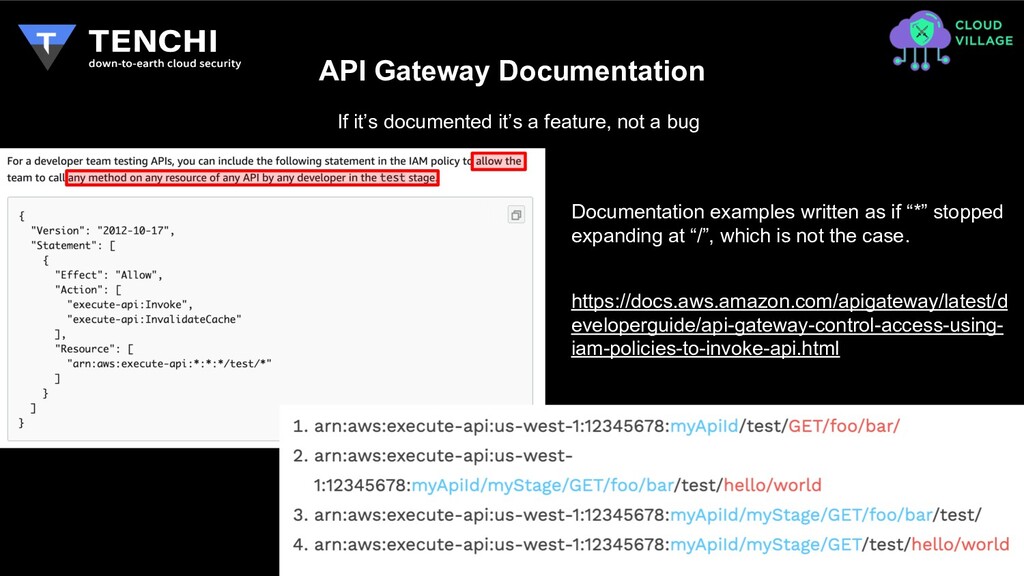Screen dimensions: 1024x576
Task: Click sentence 'Documentation examples written as if' paragraph
Action: [x=787, y=223]
